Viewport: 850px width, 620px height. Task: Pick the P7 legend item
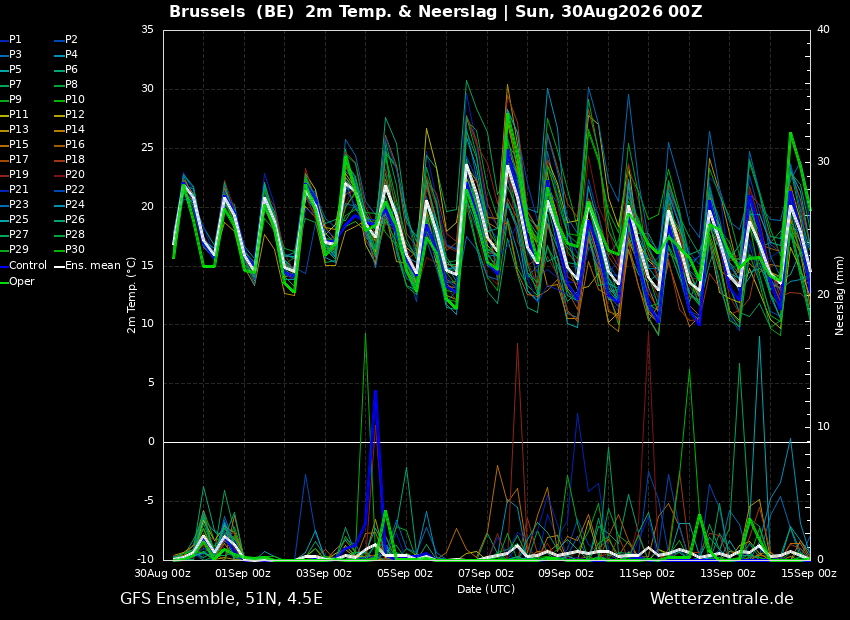(11, 85)
